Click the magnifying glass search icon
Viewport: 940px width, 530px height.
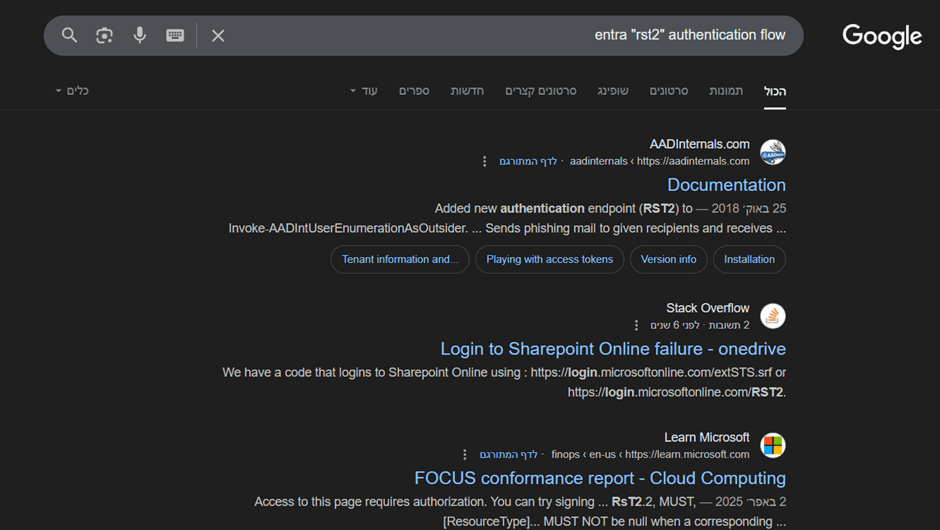pyautogui.click(x=69, y=36)
